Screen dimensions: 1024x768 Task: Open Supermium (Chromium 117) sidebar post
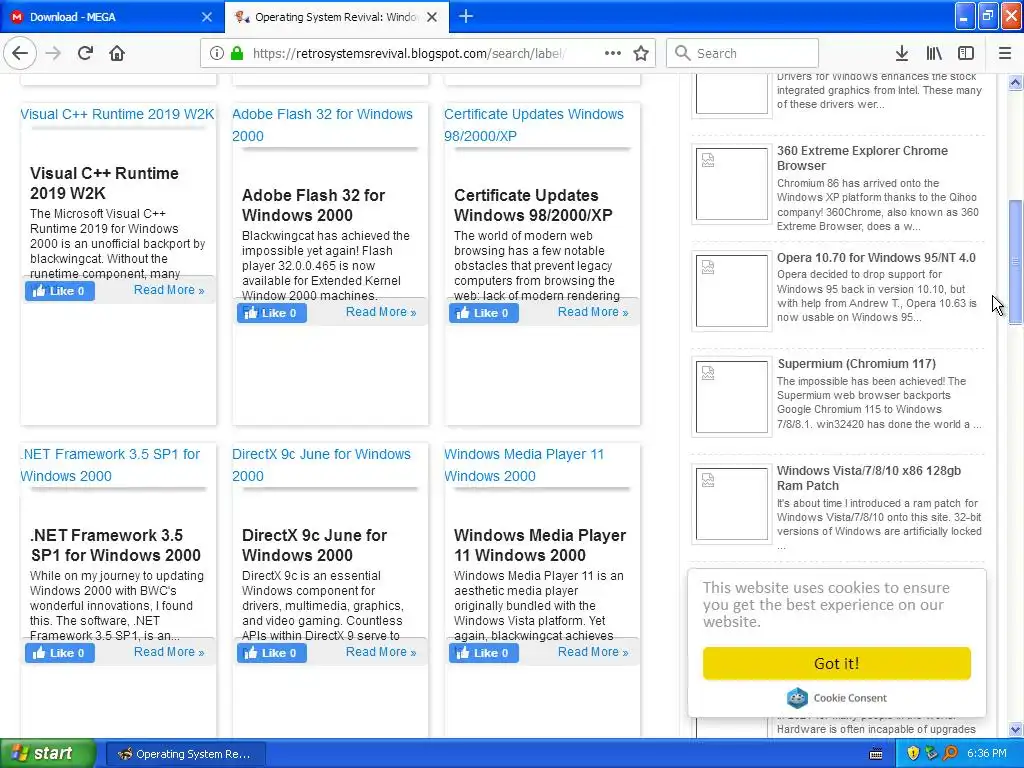[856, 364]
